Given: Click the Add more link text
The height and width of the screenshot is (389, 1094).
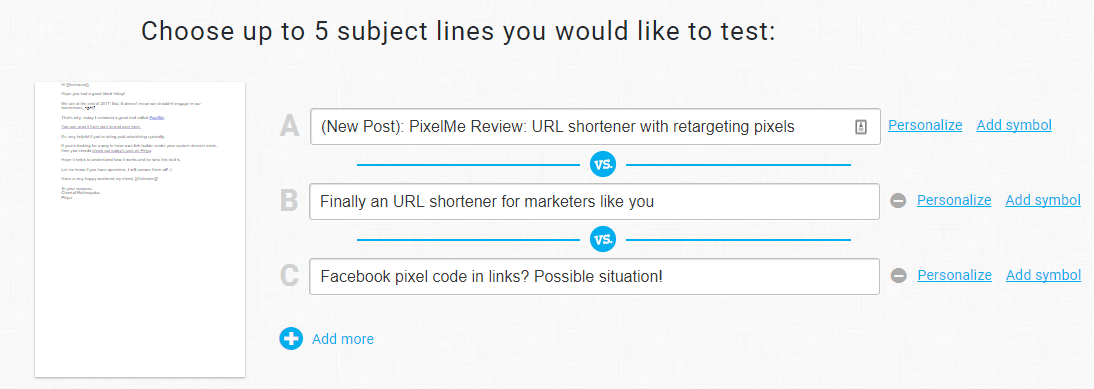Looking at the screenshot, I should pos(343,340).
